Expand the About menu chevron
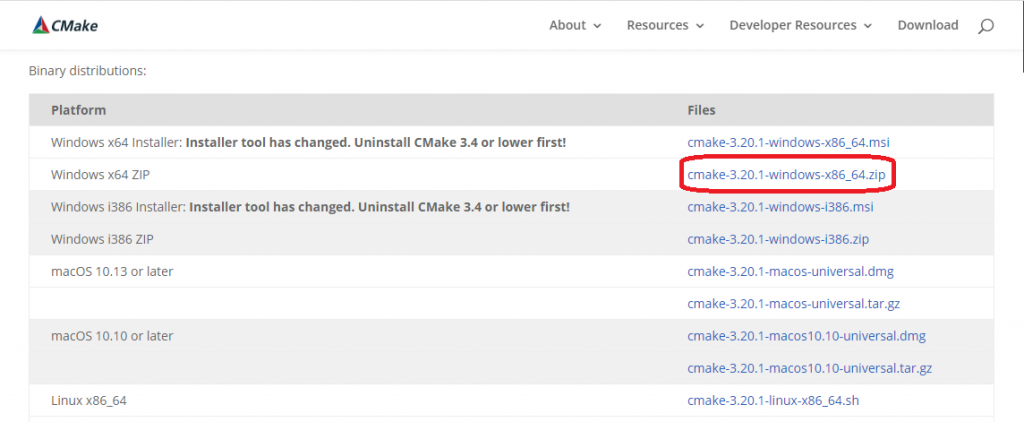This screenshot has height=422, width=1024. (x=597, y=26)
